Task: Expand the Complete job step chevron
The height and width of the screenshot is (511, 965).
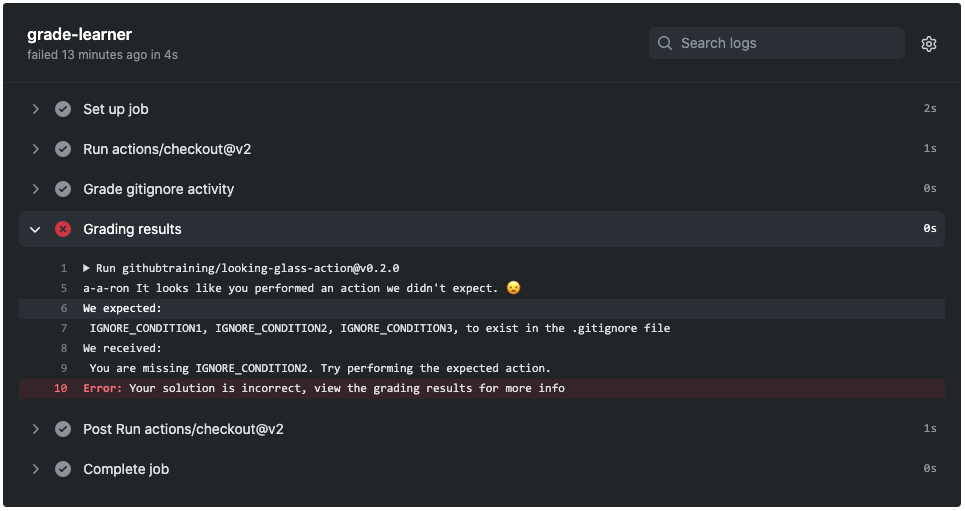Action: 36,469
